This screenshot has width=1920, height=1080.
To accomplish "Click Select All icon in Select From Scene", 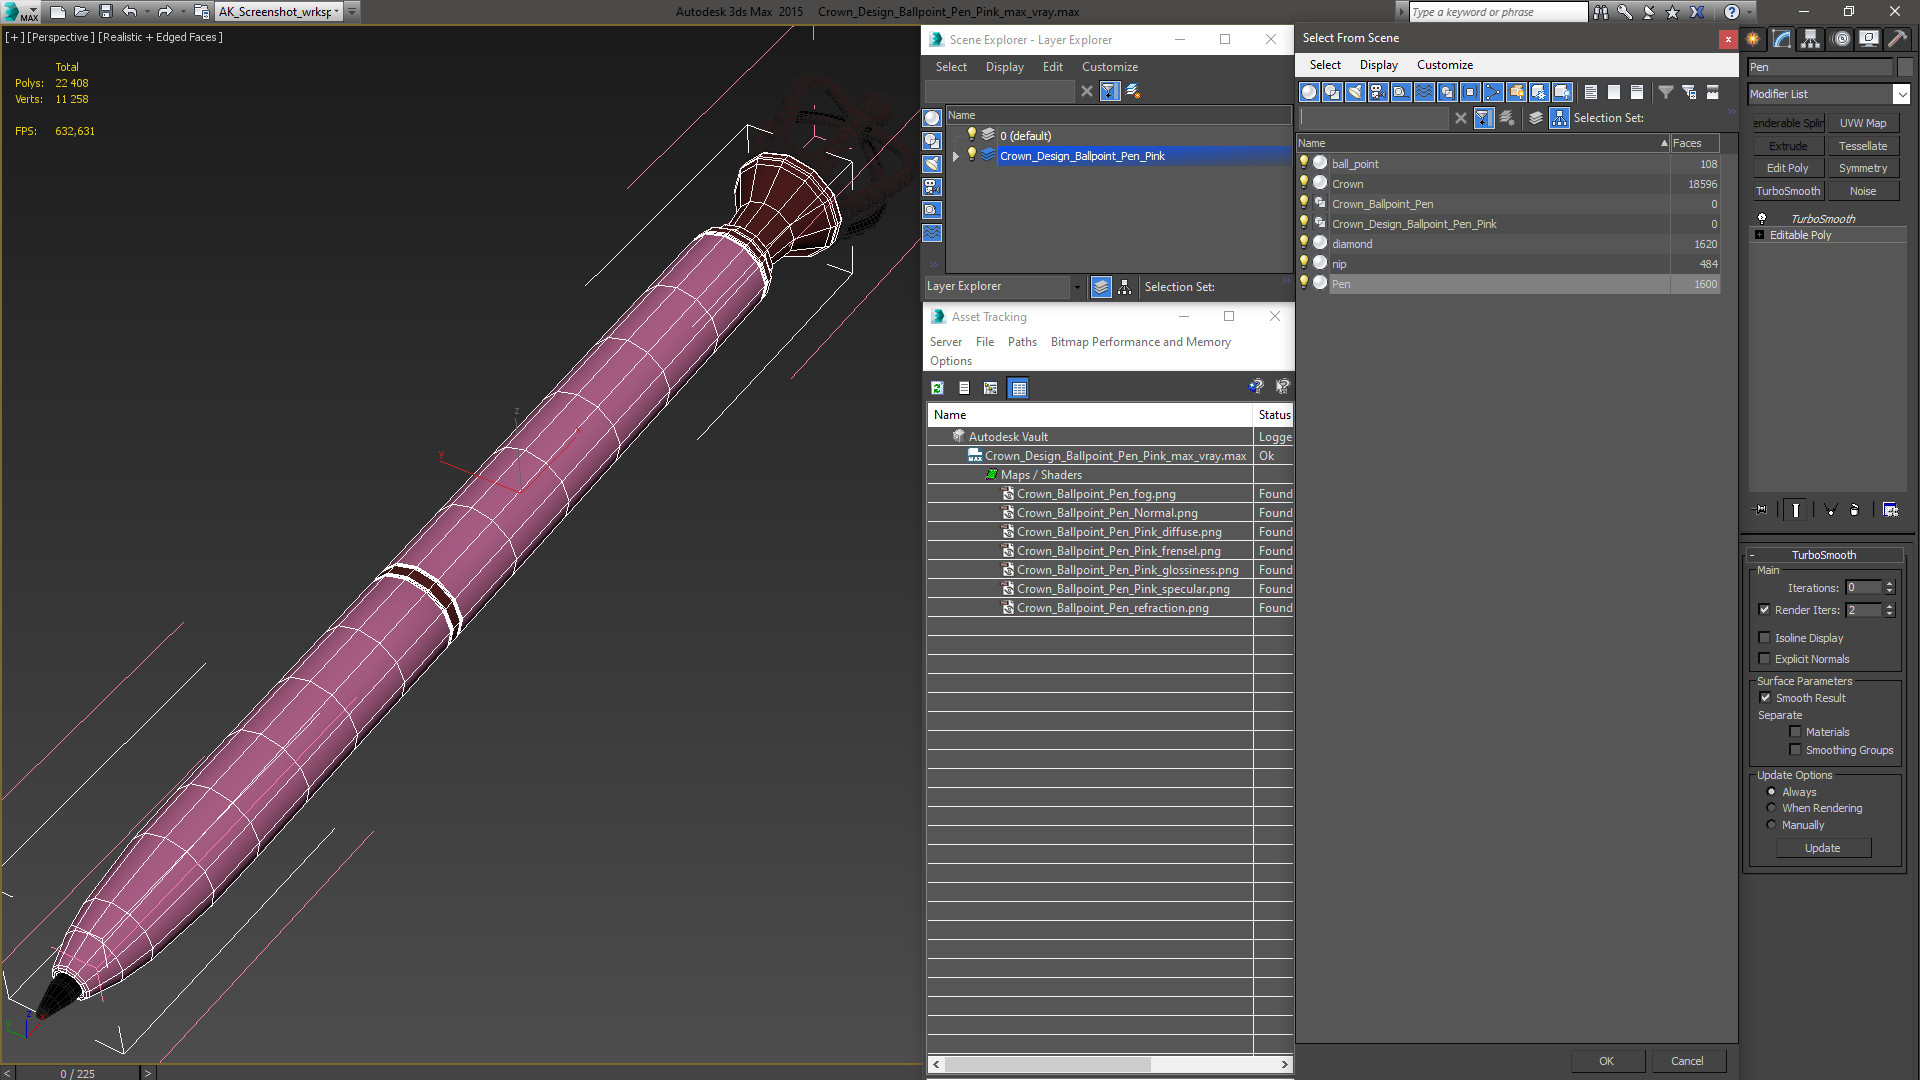I will coord(1591,92).
